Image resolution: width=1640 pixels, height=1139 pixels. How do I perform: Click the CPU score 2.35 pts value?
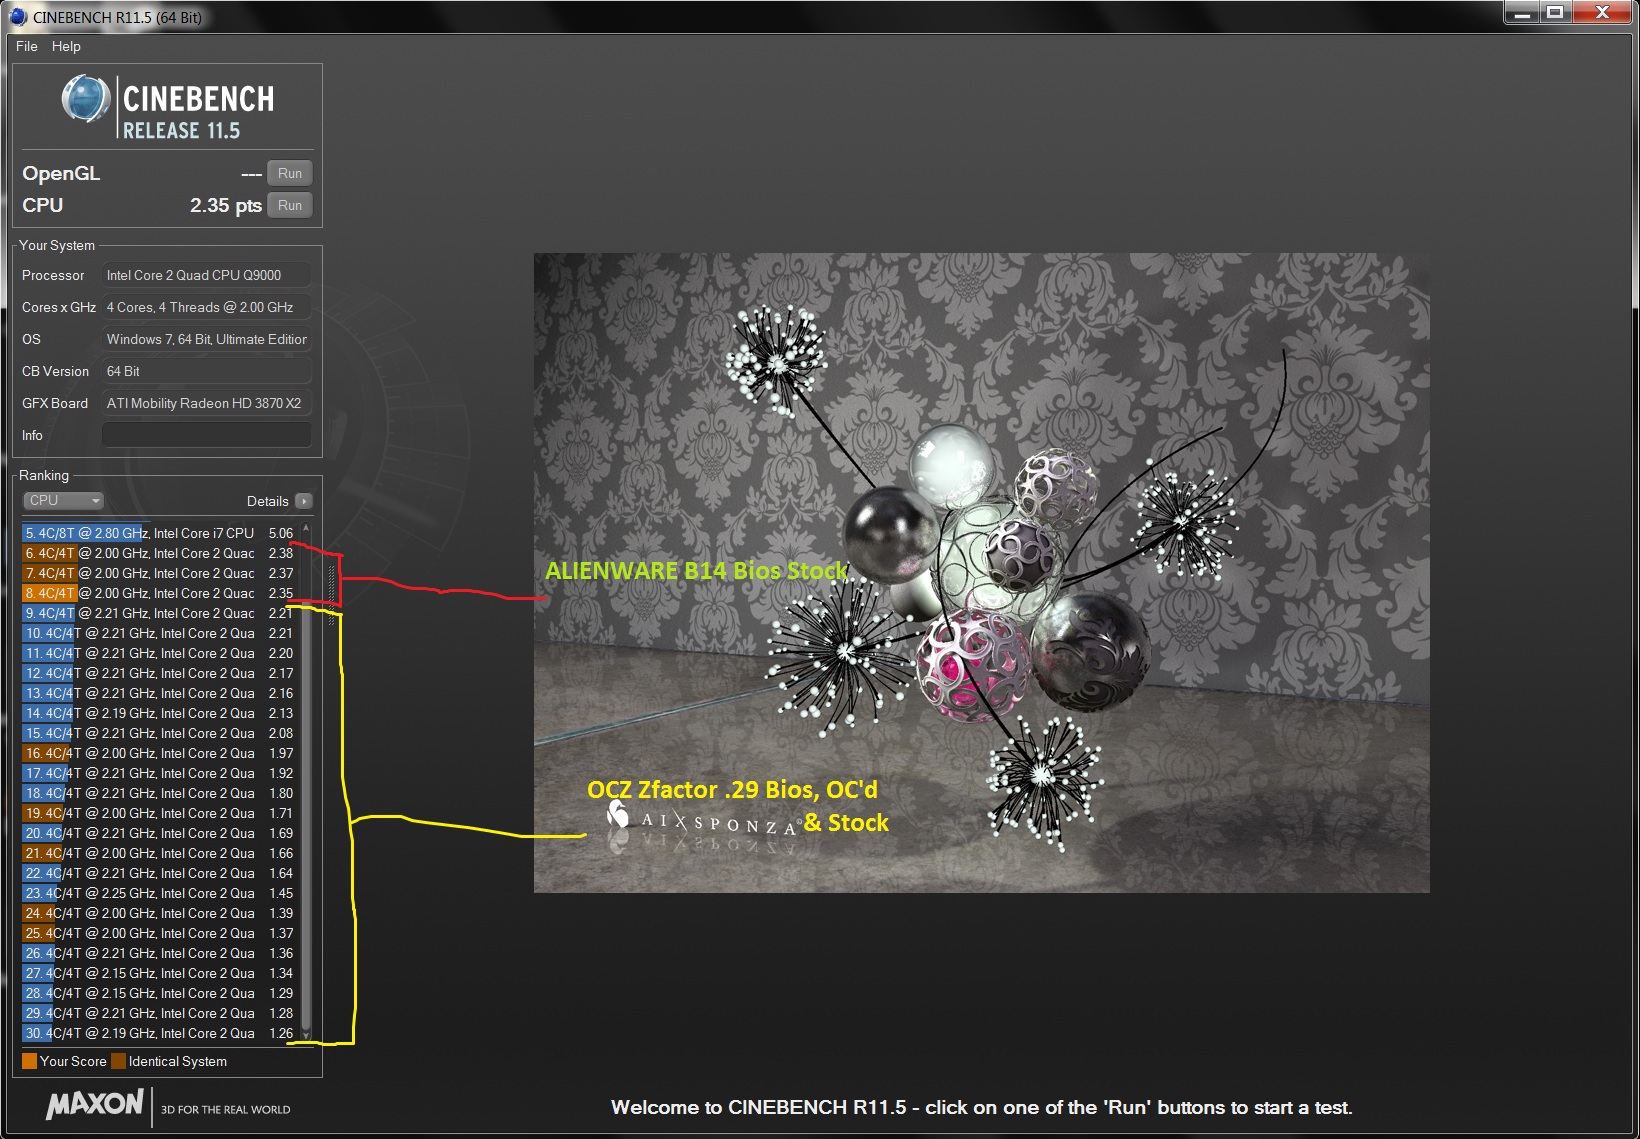tap(226, 205)
